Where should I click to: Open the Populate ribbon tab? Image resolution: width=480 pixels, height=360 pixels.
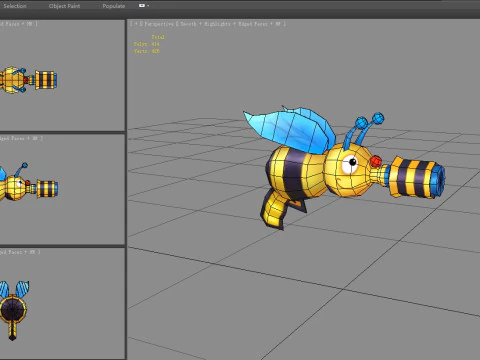pos(114,6)
